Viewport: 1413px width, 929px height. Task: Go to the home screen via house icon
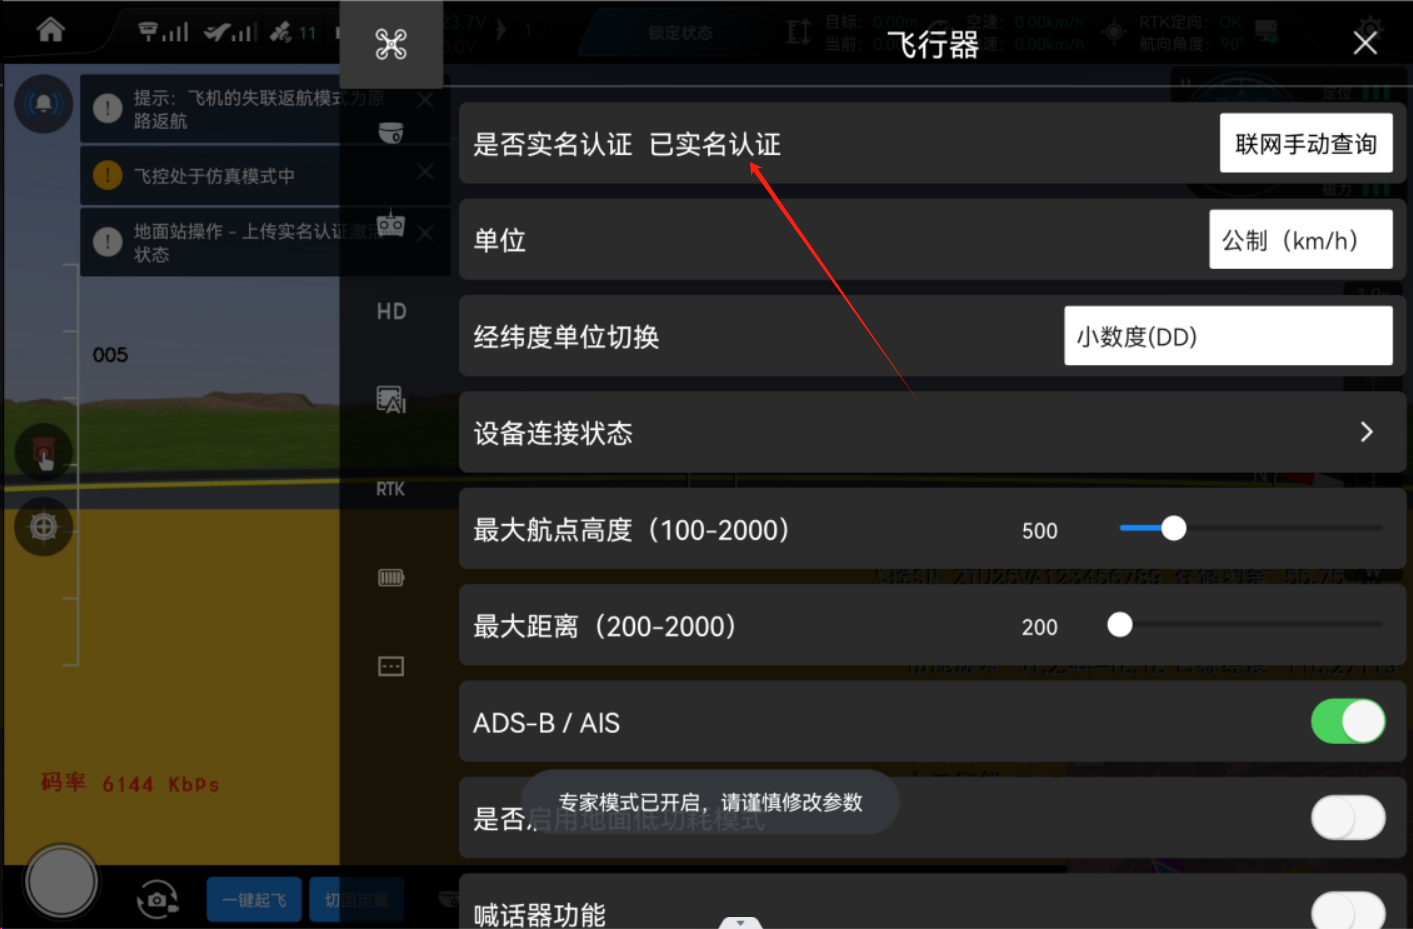tap(51, 30)
